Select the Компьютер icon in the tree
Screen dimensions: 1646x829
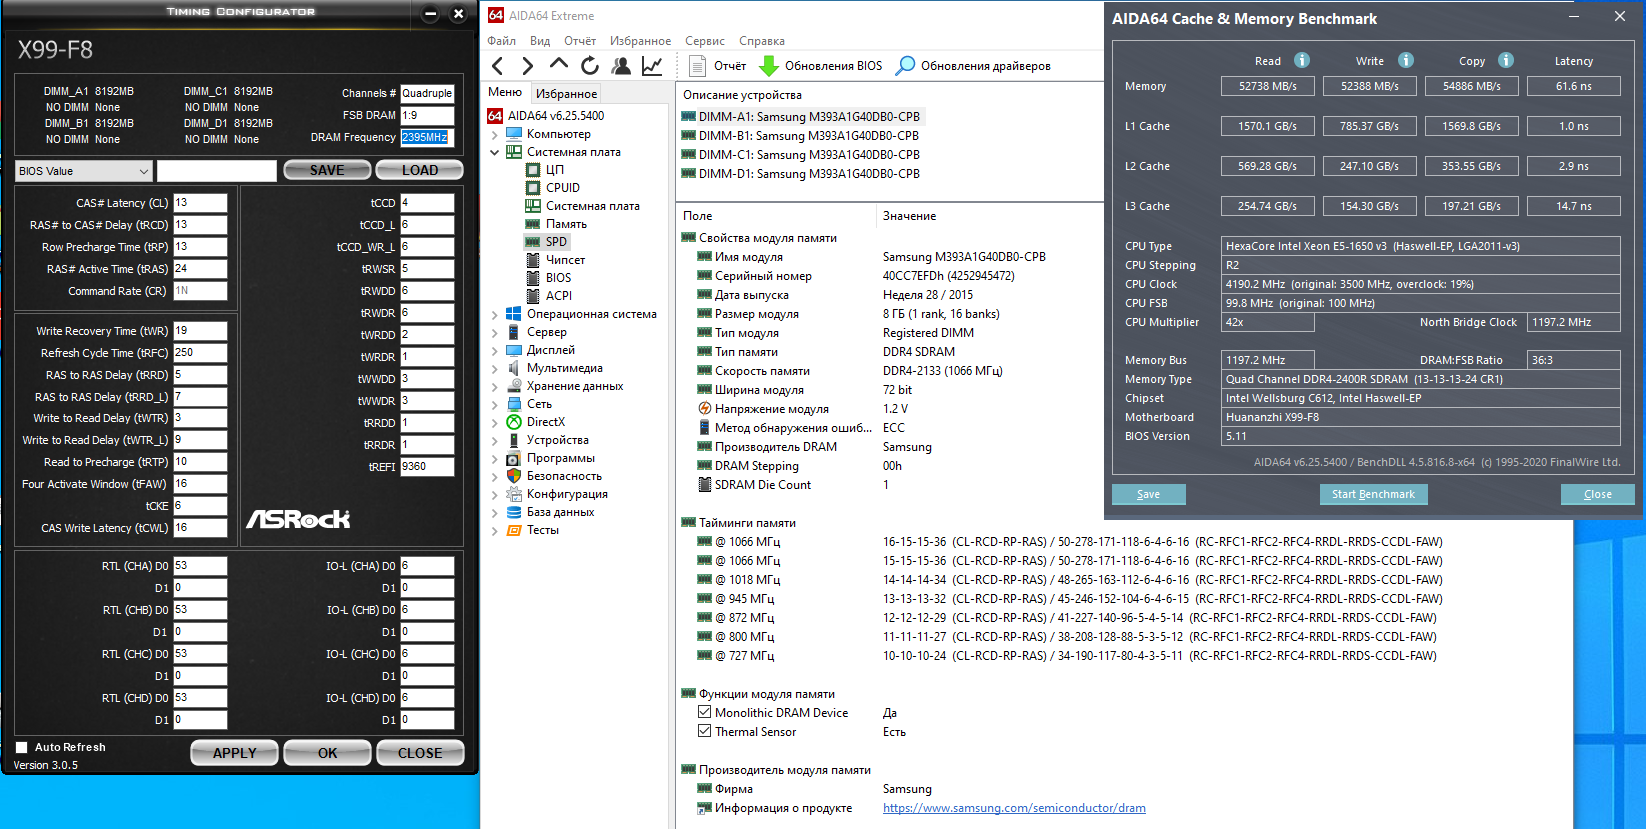(514, 134)
